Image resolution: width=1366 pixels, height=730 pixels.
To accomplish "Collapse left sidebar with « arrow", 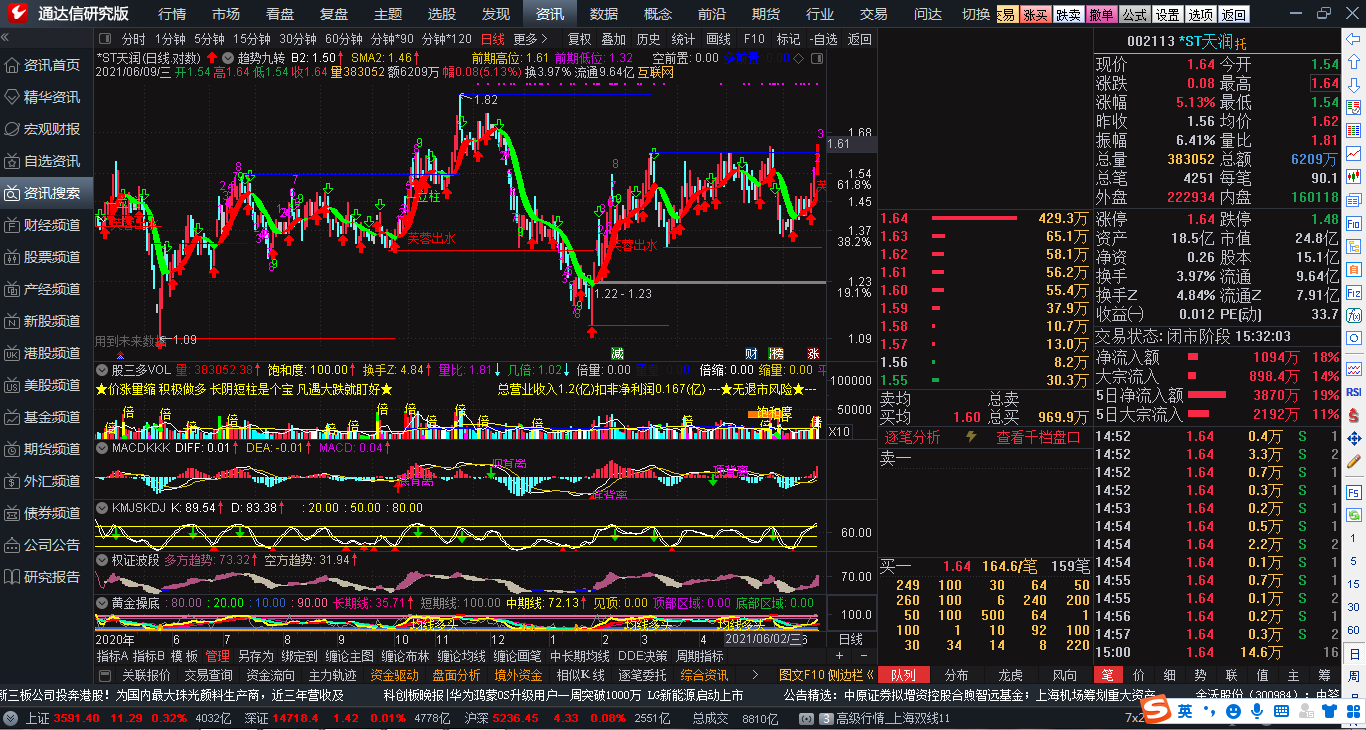I will click(6, 37).
